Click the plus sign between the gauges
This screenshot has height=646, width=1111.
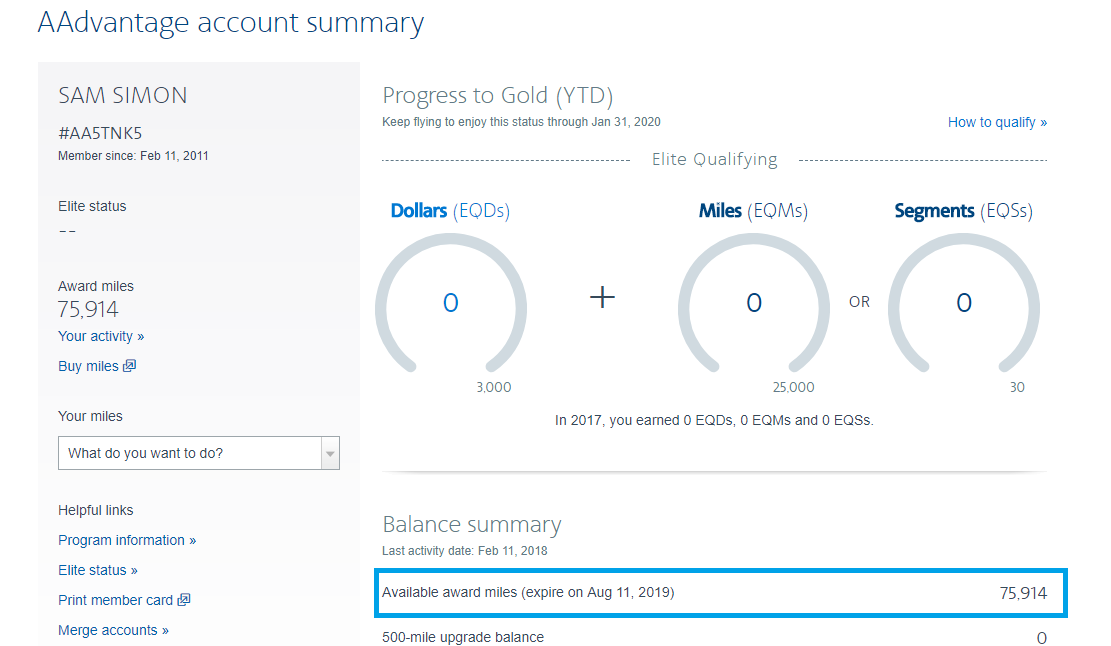tap(602, 297)
